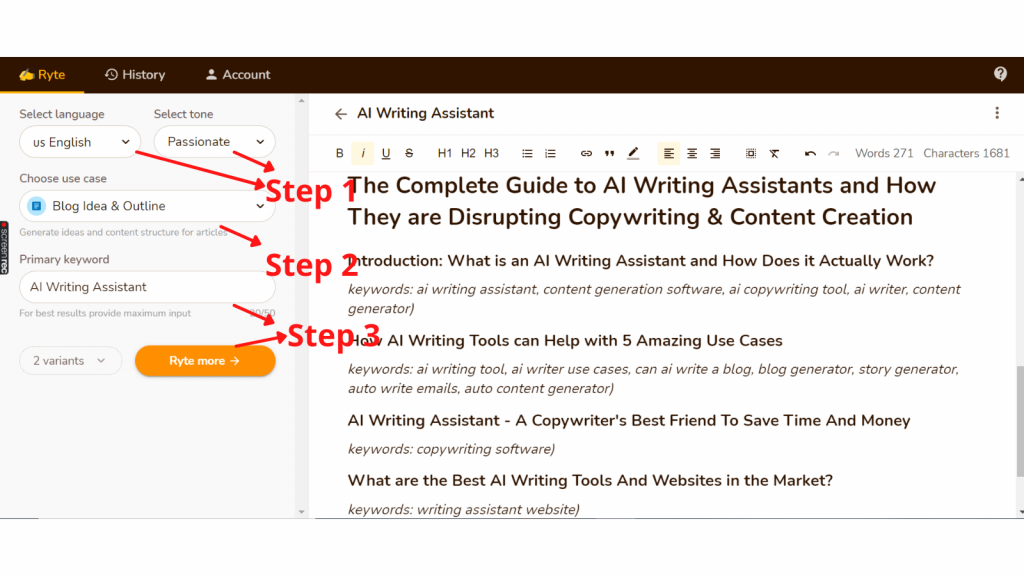Open the History tab
1024x576 pixels.
[135, 74]
